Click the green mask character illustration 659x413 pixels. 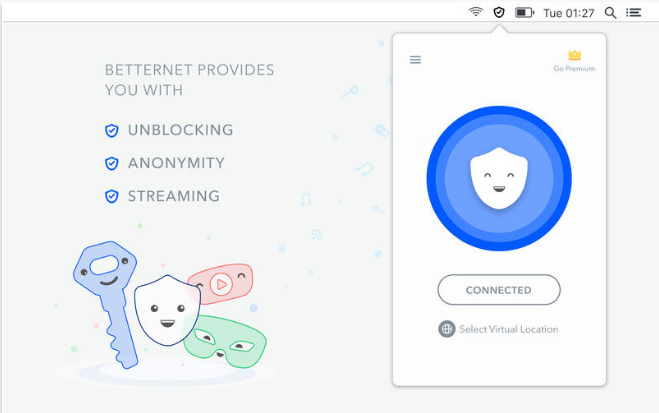[x=227, y=342]
